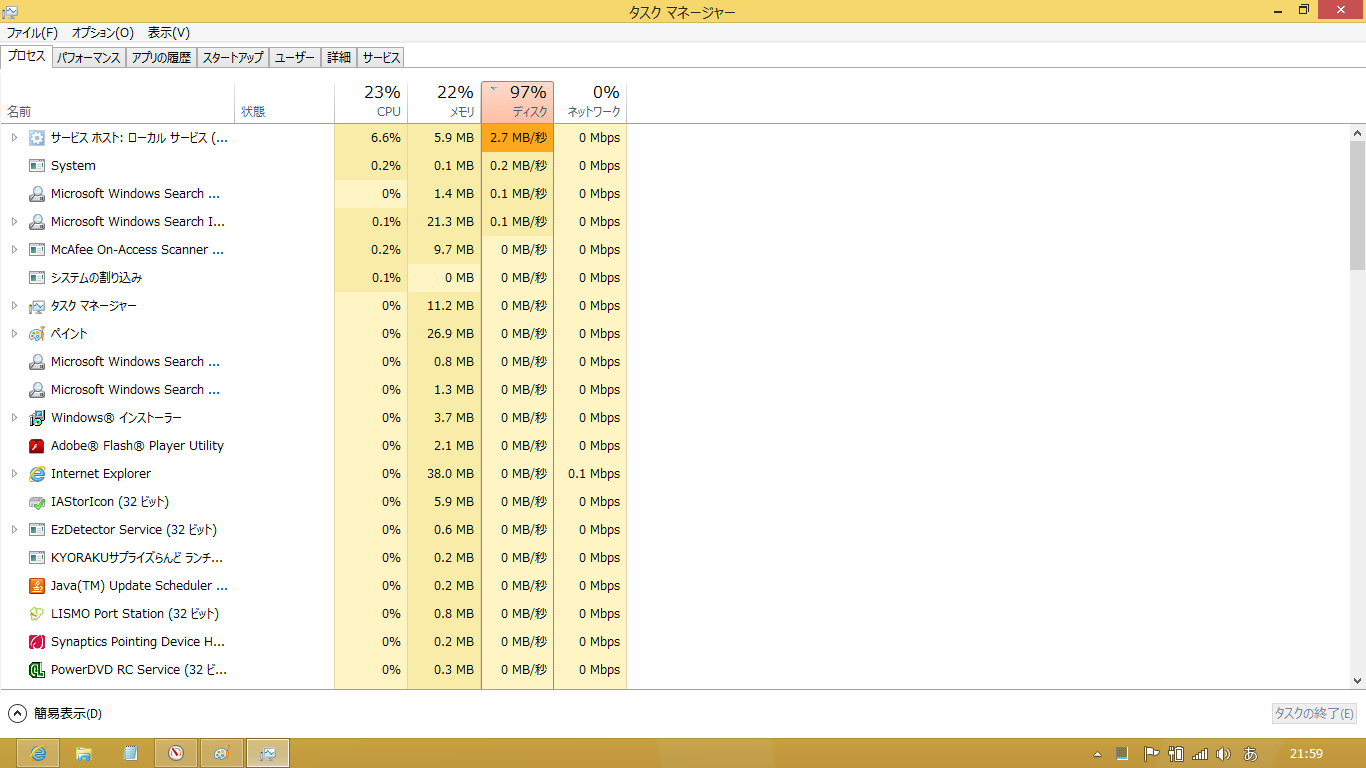1366x768 pixels.
Task: Open the volume control in system tray
Action: (x=1222, y=754)
